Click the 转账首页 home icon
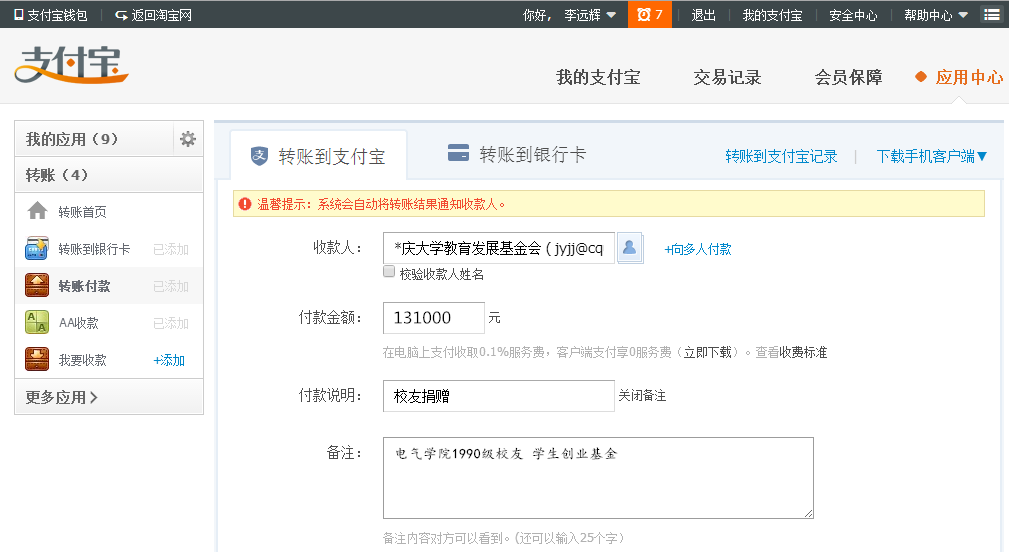This screenshot has height=552, width=1009. (x=37, y=211)
